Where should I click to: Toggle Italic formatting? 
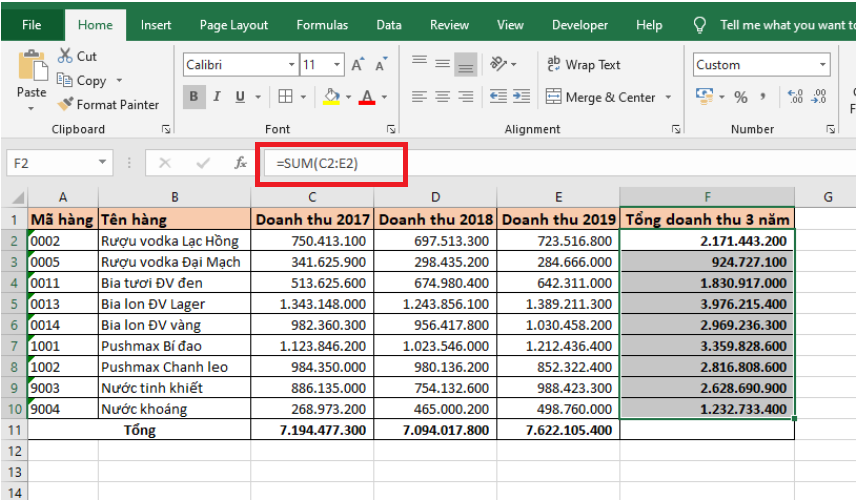click(217, 97)
